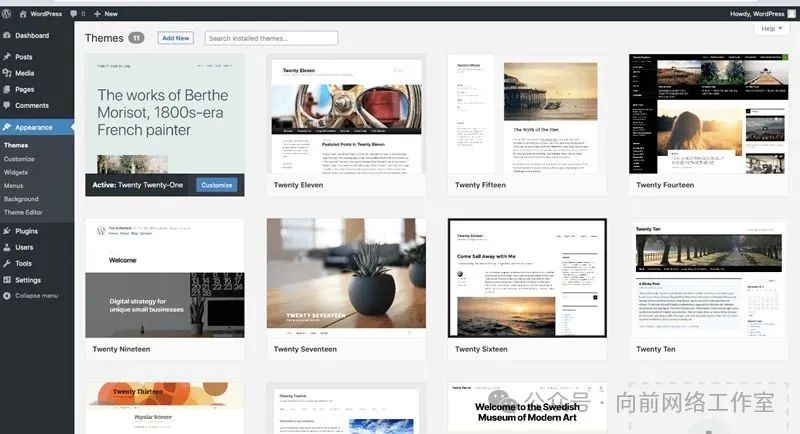Click the Comments speech bubble icon
The height and width of the screenshot is (434, 800).
(x=7, y=105)
